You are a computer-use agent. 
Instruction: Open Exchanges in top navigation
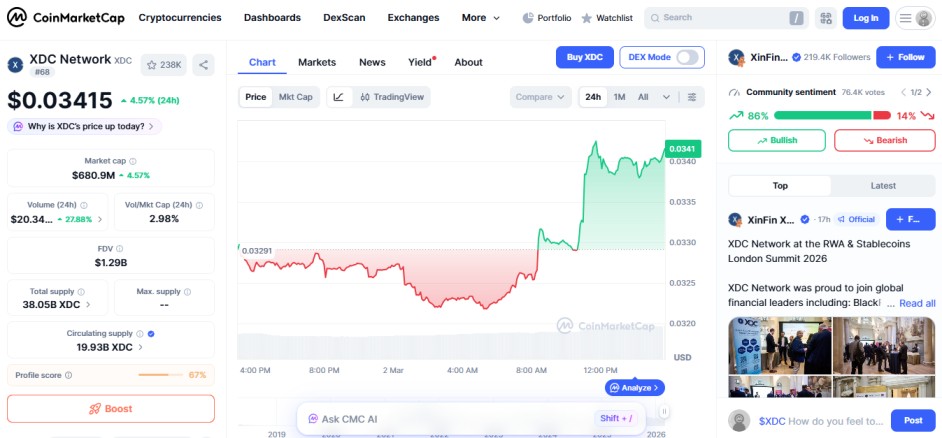413,18
